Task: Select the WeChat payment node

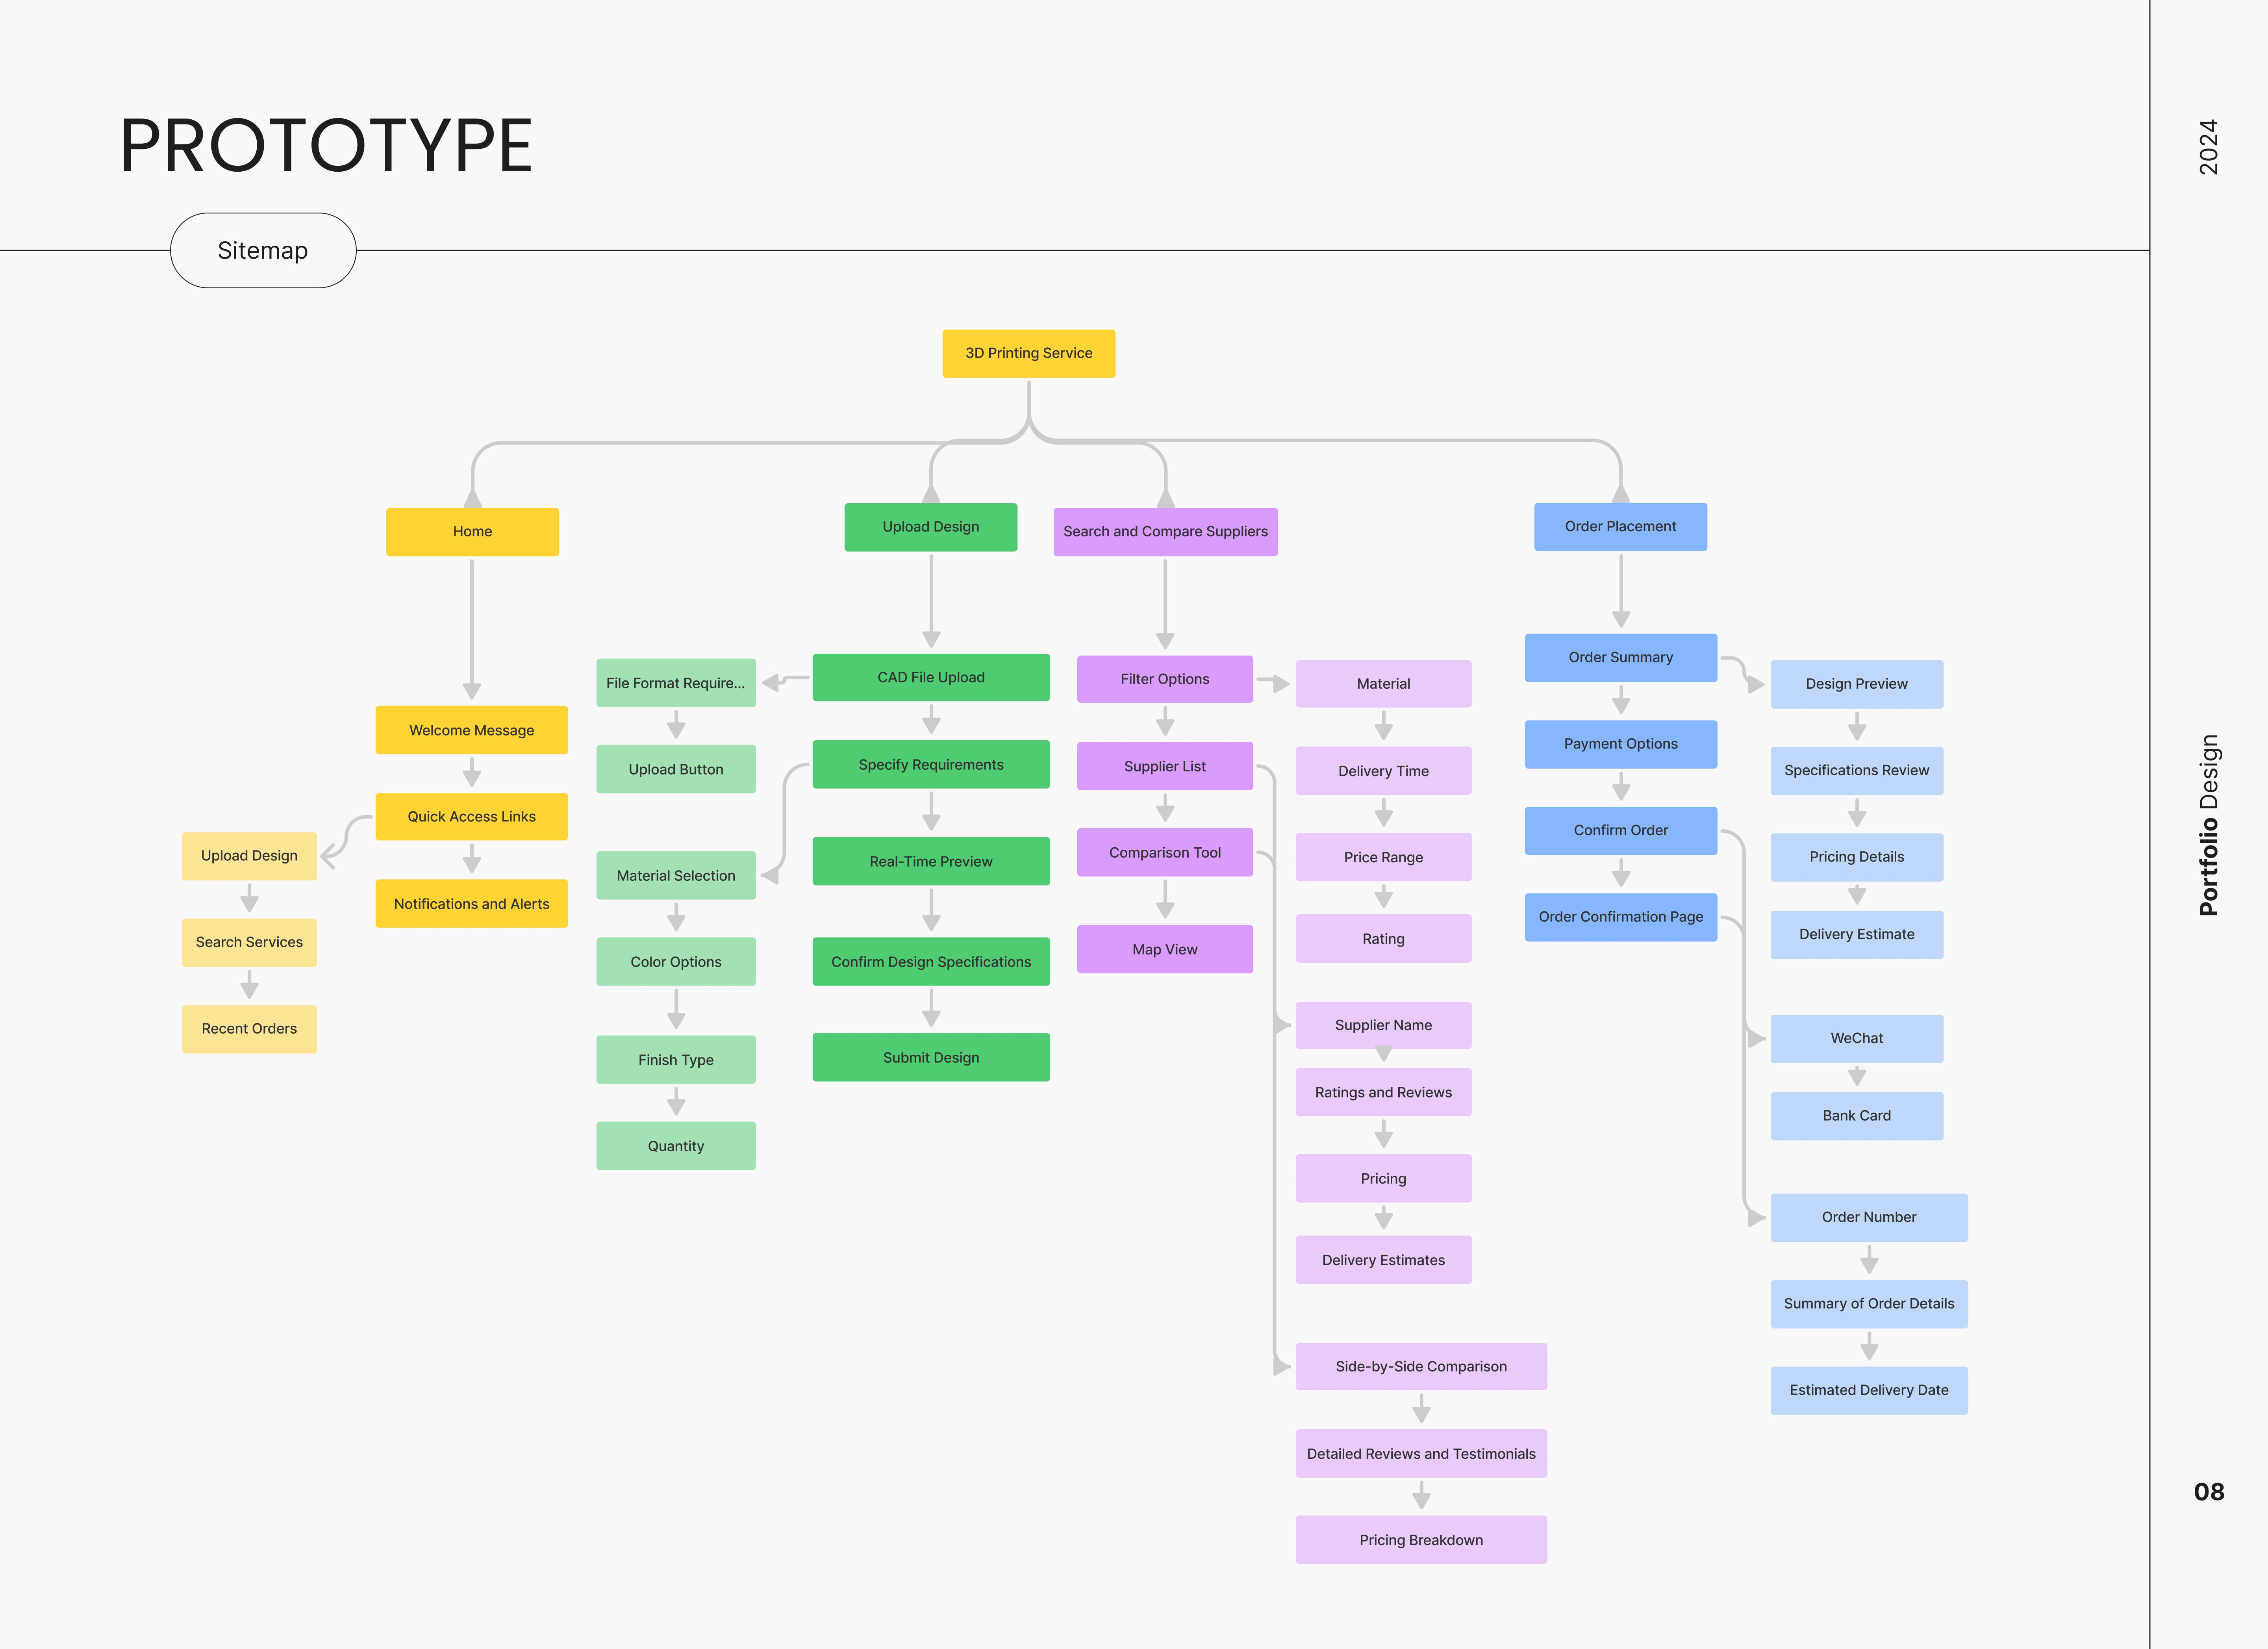Action: [x=1856, y=1038]
